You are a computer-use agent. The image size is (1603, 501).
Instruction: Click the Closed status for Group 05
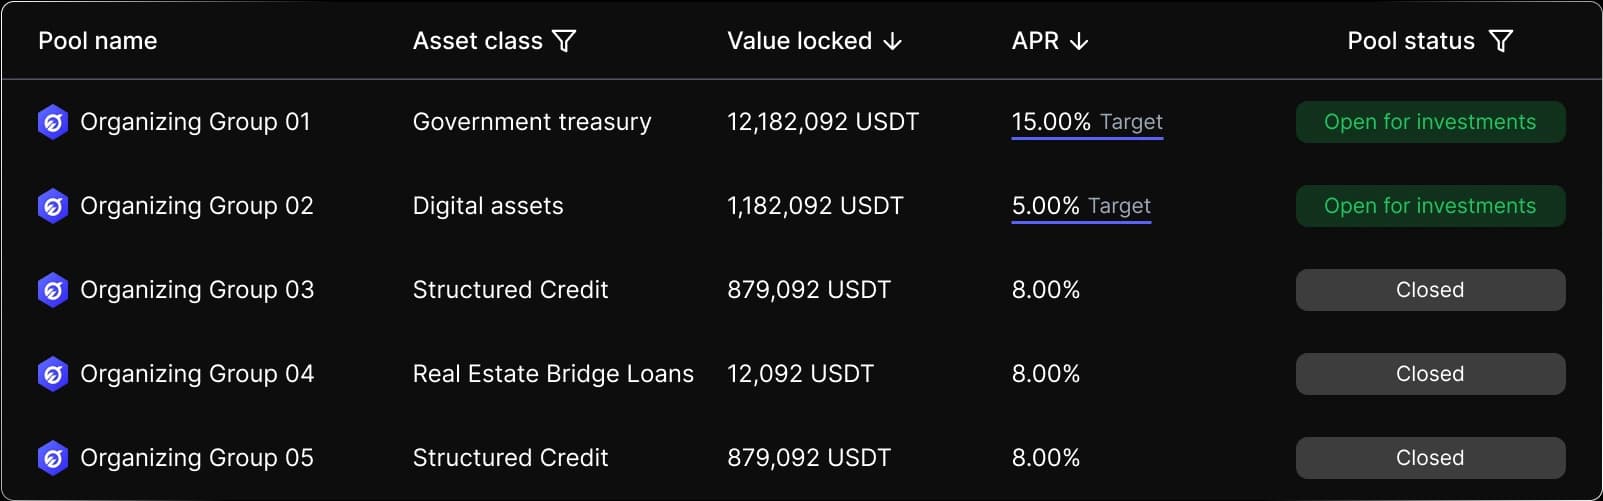pyautogui.click(x=1430, y=458)
